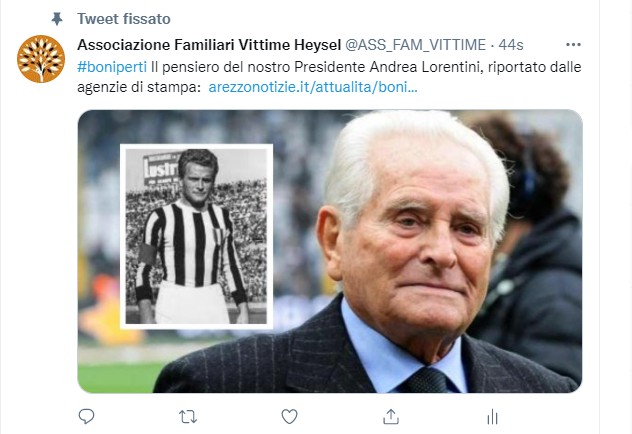Click the black-and-white footballer inset photo
632x434 pixels.
[196, 236]
